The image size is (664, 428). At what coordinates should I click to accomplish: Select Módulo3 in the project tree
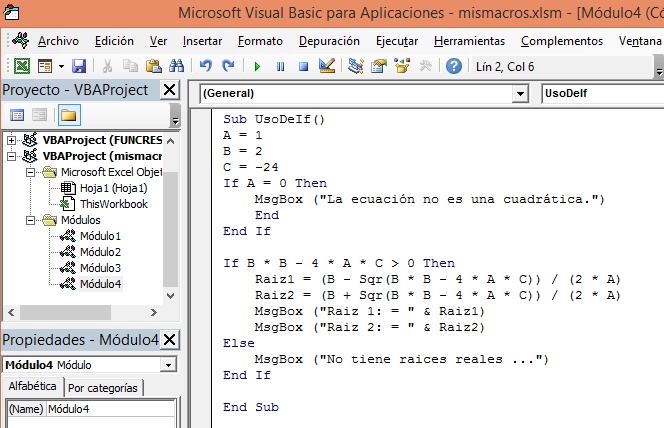point(100,268)
